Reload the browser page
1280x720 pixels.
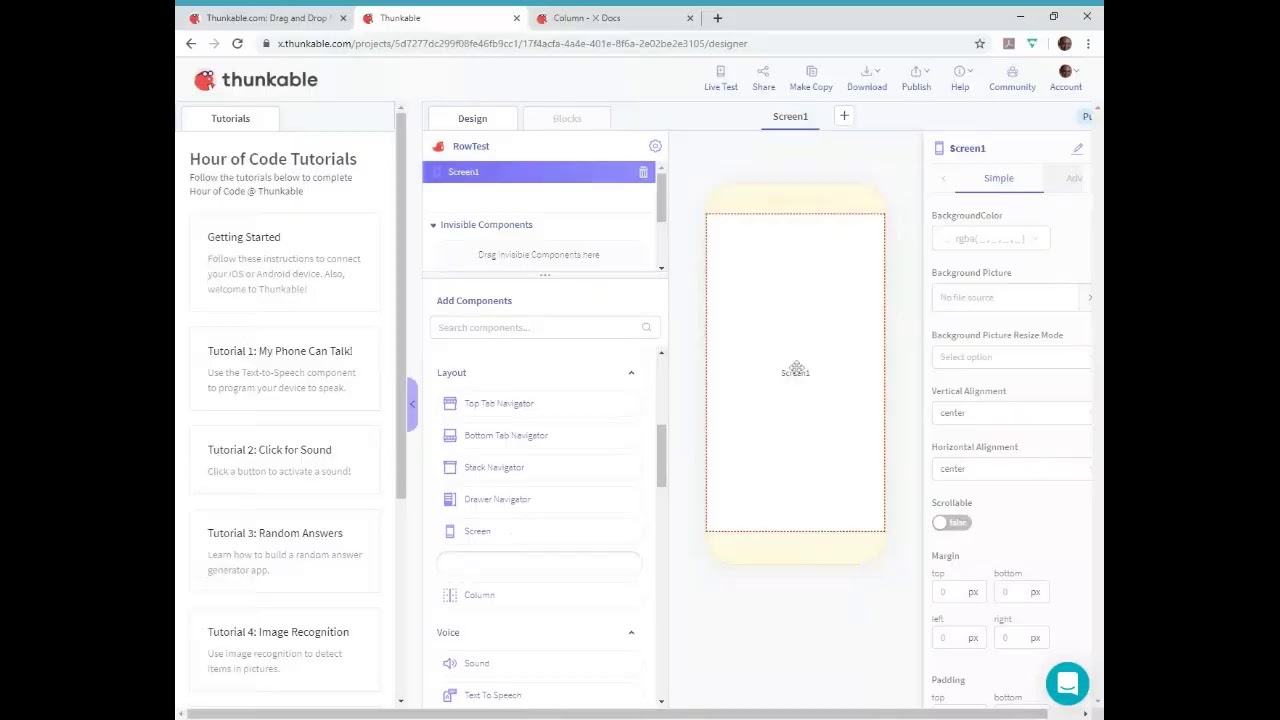(x=237, y=43)
